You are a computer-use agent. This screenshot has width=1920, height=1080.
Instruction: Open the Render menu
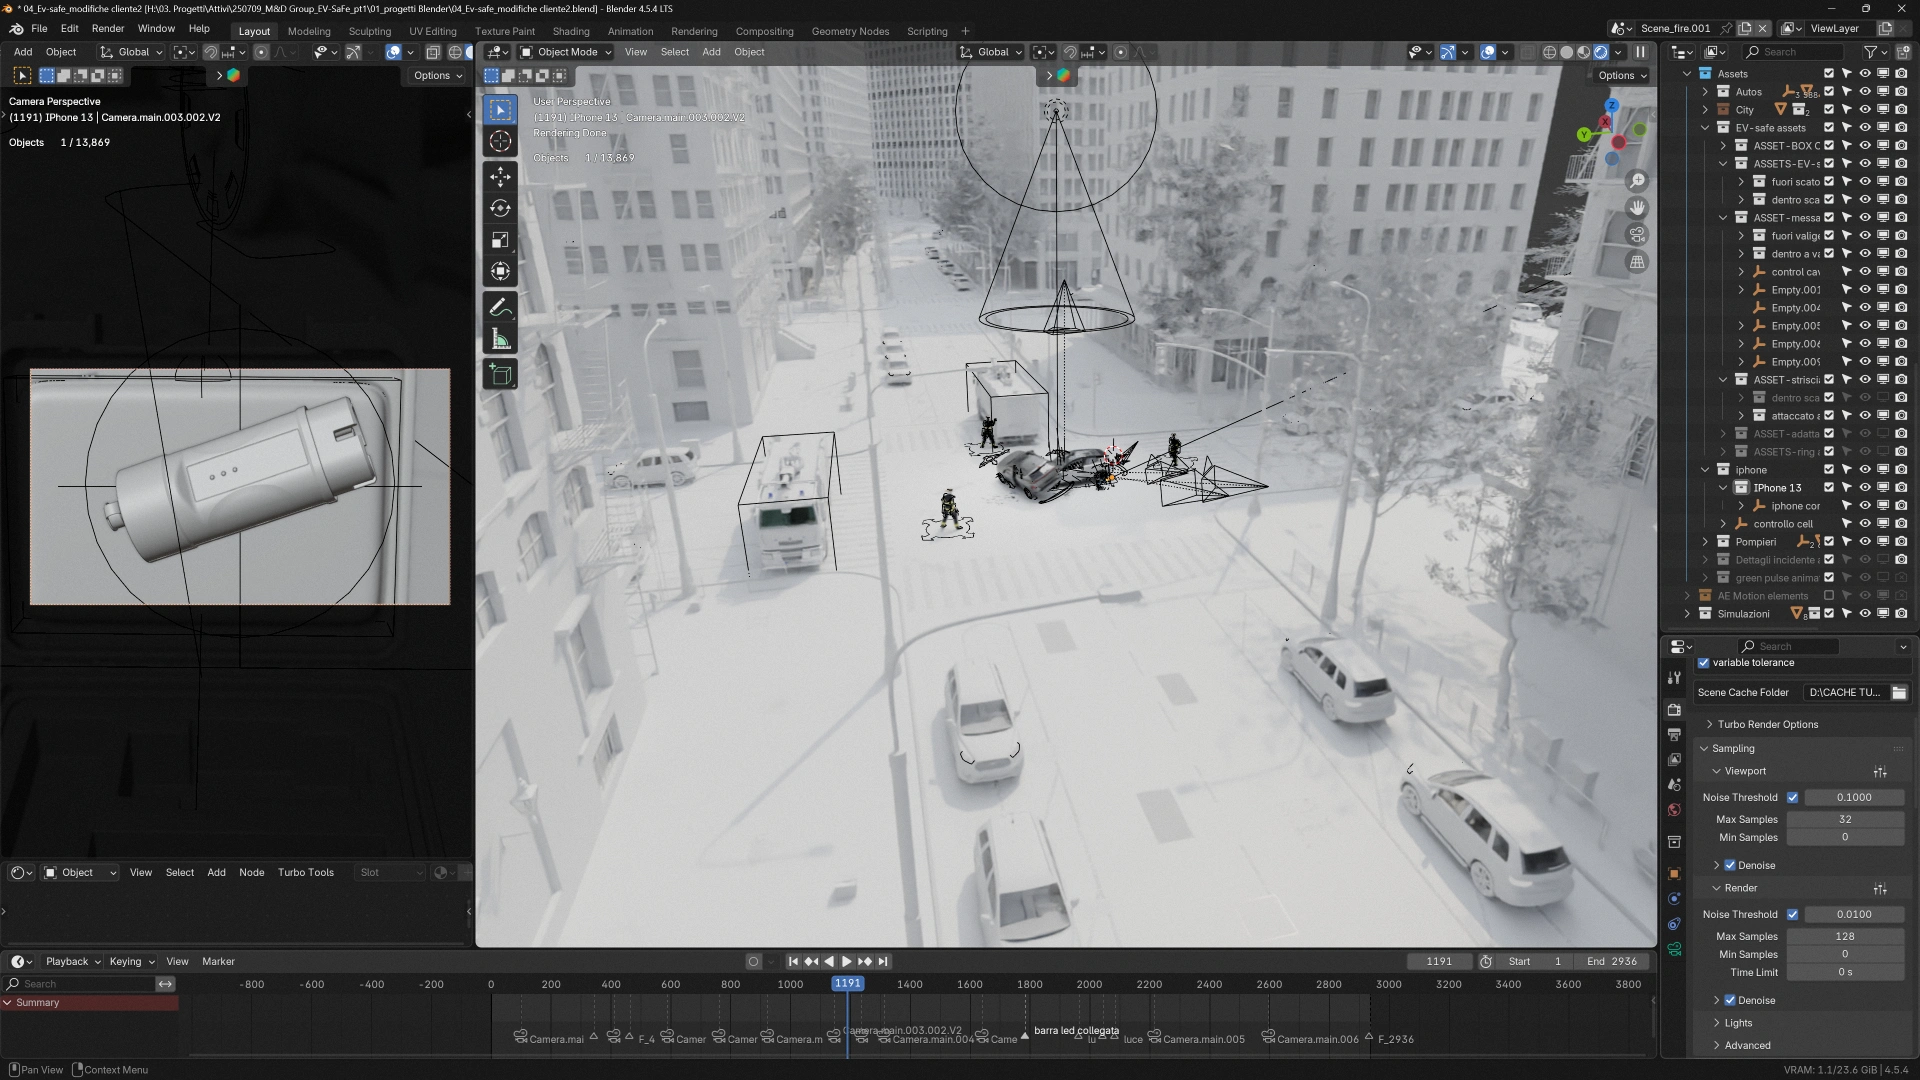pos(108,29)
